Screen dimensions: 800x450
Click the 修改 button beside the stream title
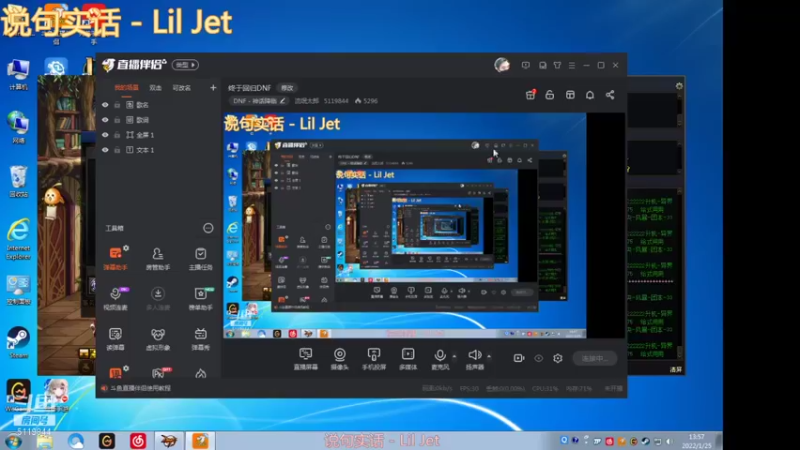(x=287, y=88)
